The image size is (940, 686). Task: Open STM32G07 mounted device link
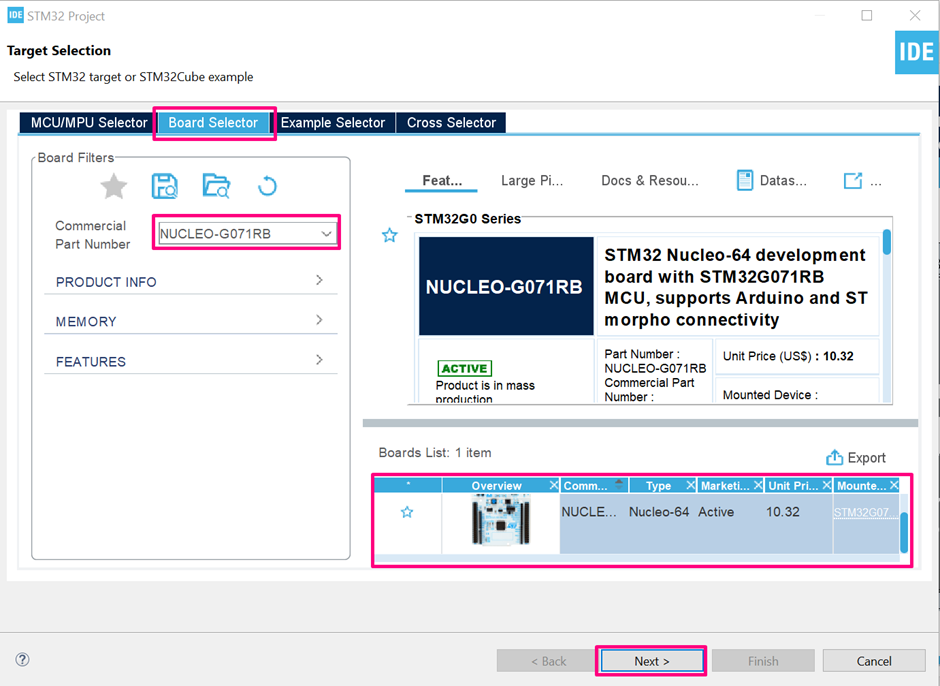click(x=865, y=512)
